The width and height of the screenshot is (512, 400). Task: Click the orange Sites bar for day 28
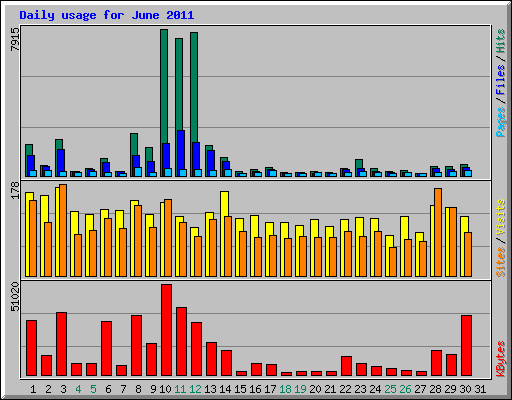pyautogui.click(x=438, y=232)
